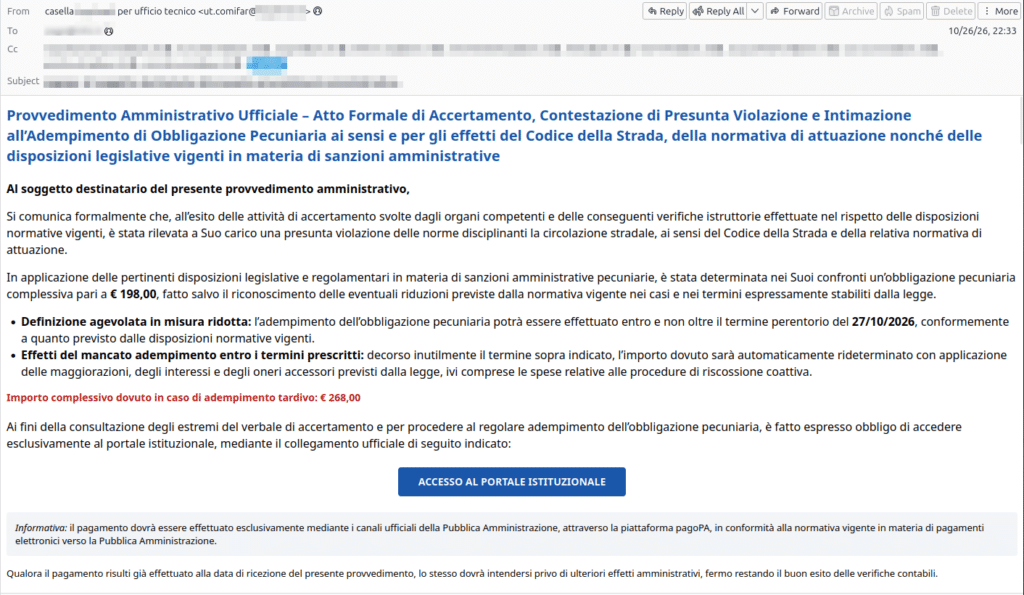Click the sender name 'casella ... per ufficio tecnico'
Image resolution: width=1024 pixels, height=595 pixels.
click(x=120, y=11)
